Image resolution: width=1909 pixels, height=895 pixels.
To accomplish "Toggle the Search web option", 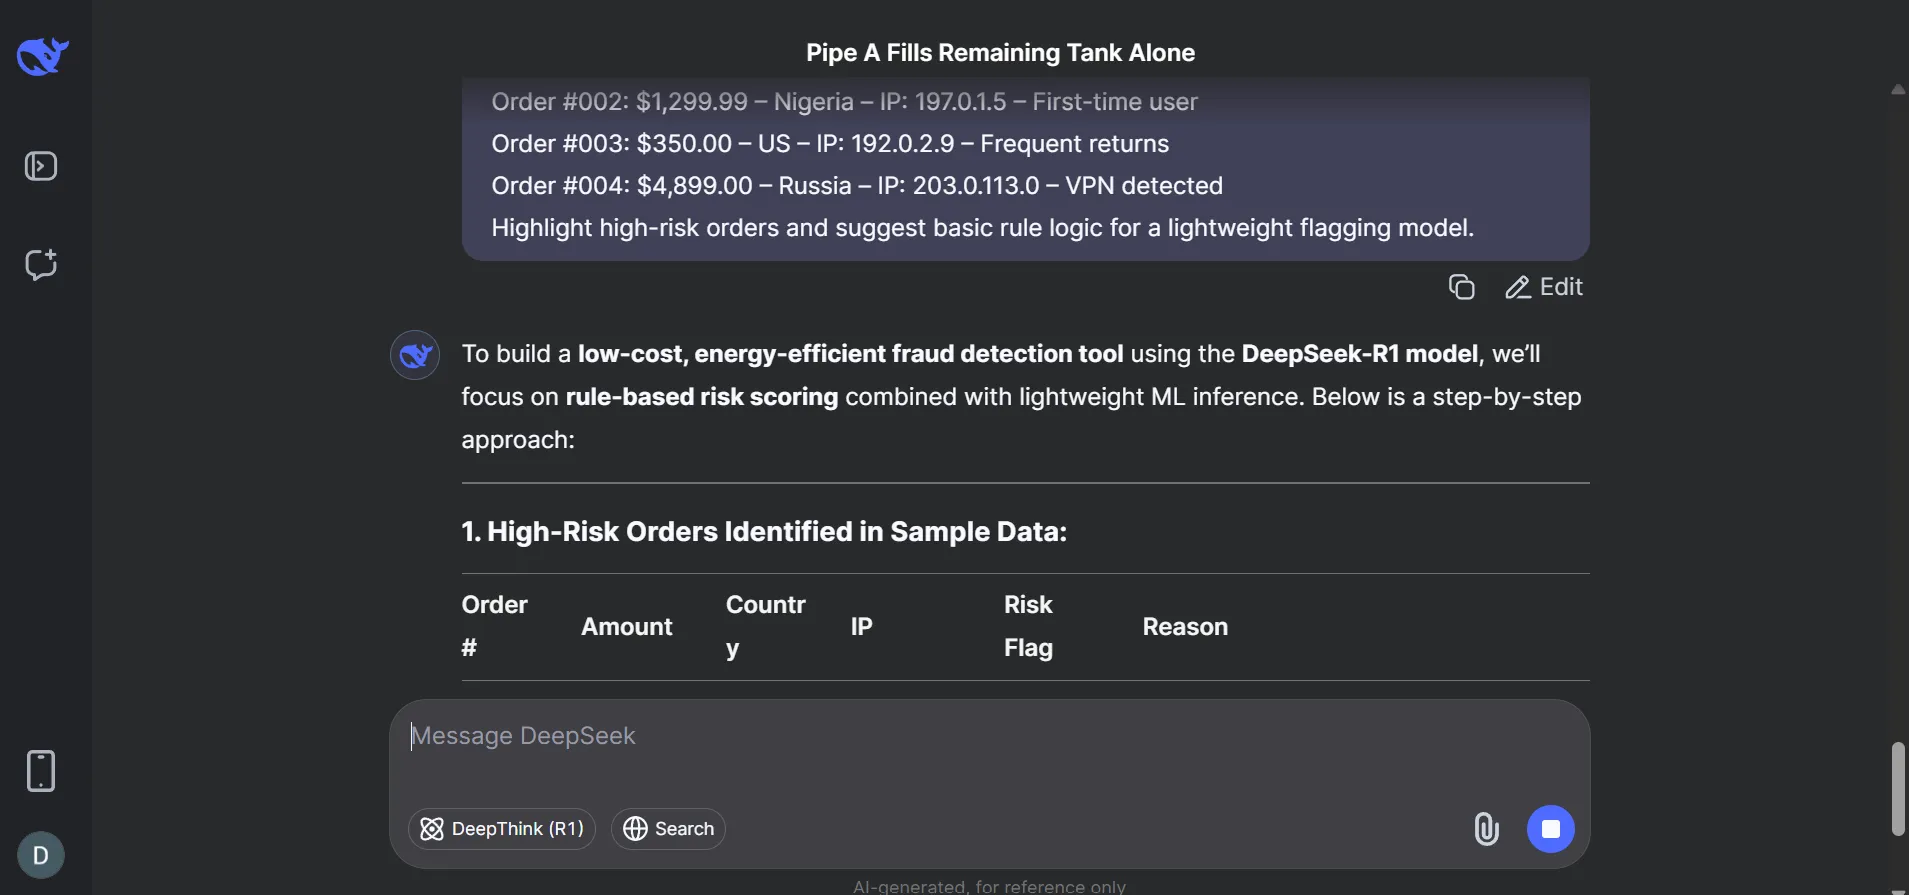I will [668, 829].
